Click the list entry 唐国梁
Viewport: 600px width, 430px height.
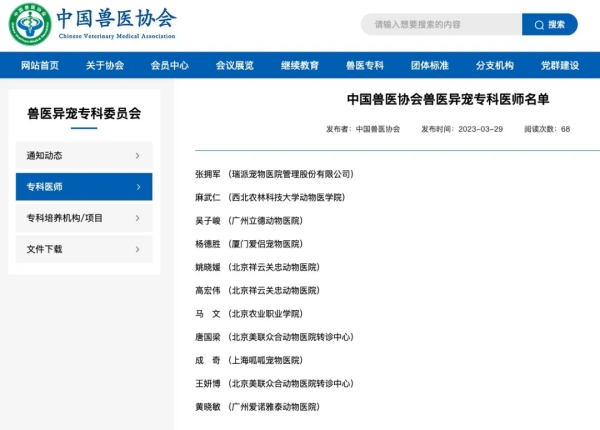point(274,337)
